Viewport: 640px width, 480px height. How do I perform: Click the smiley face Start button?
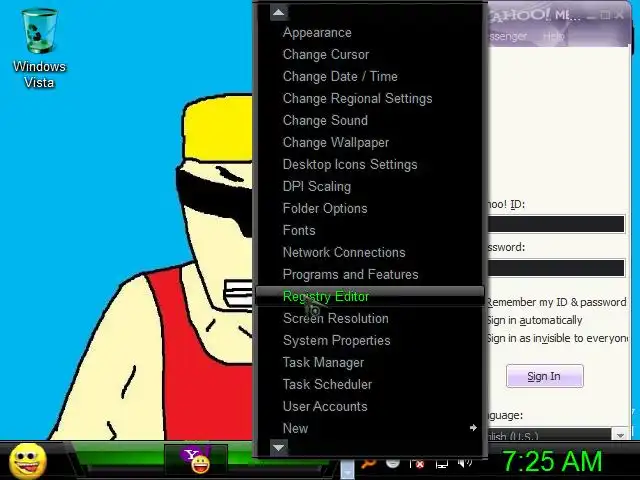point(28,461)
